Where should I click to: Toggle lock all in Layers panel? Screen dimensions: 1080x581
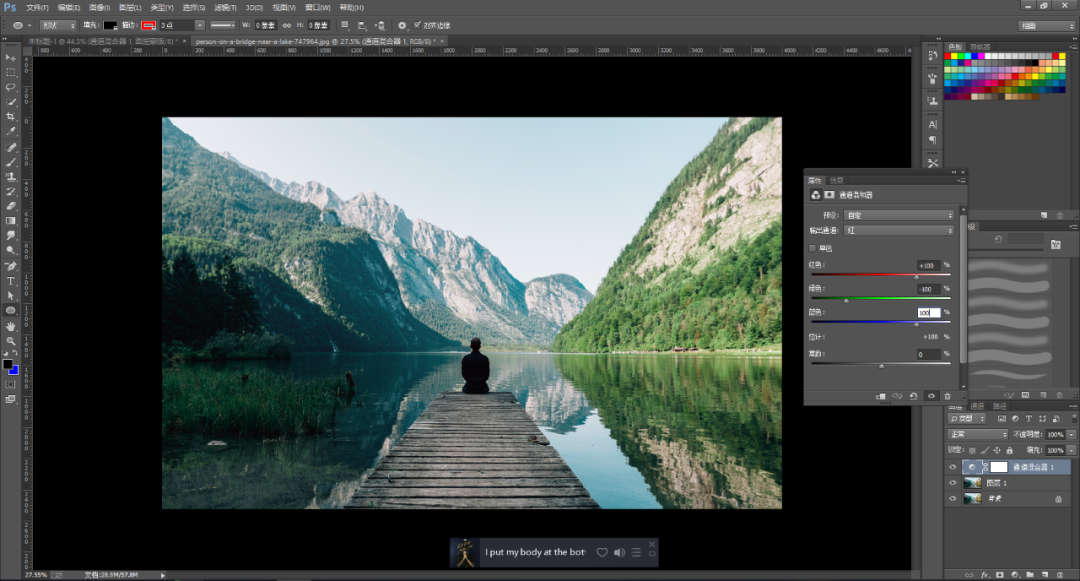1009,450
